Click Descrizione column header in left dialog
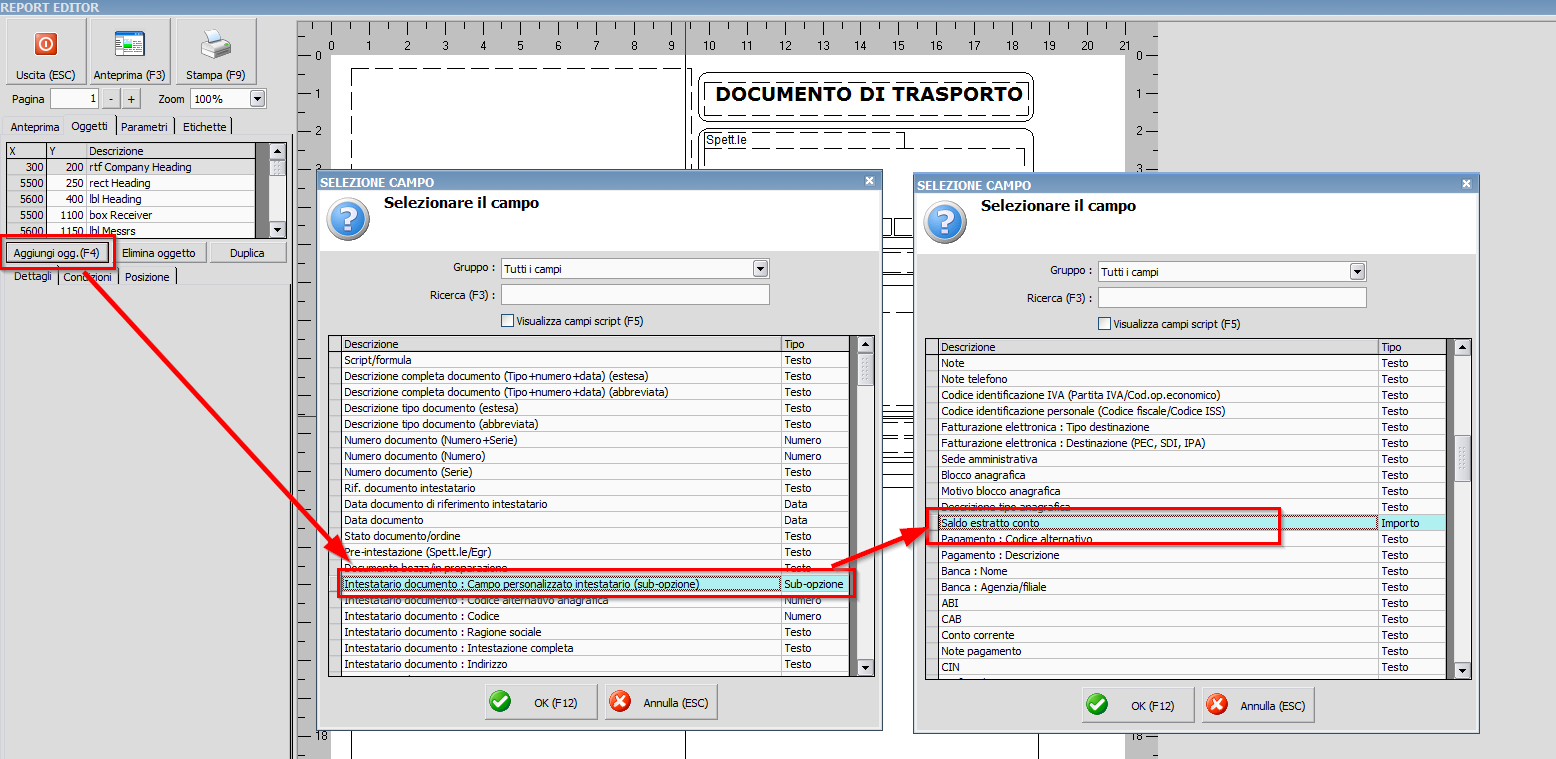 [561, 344]
